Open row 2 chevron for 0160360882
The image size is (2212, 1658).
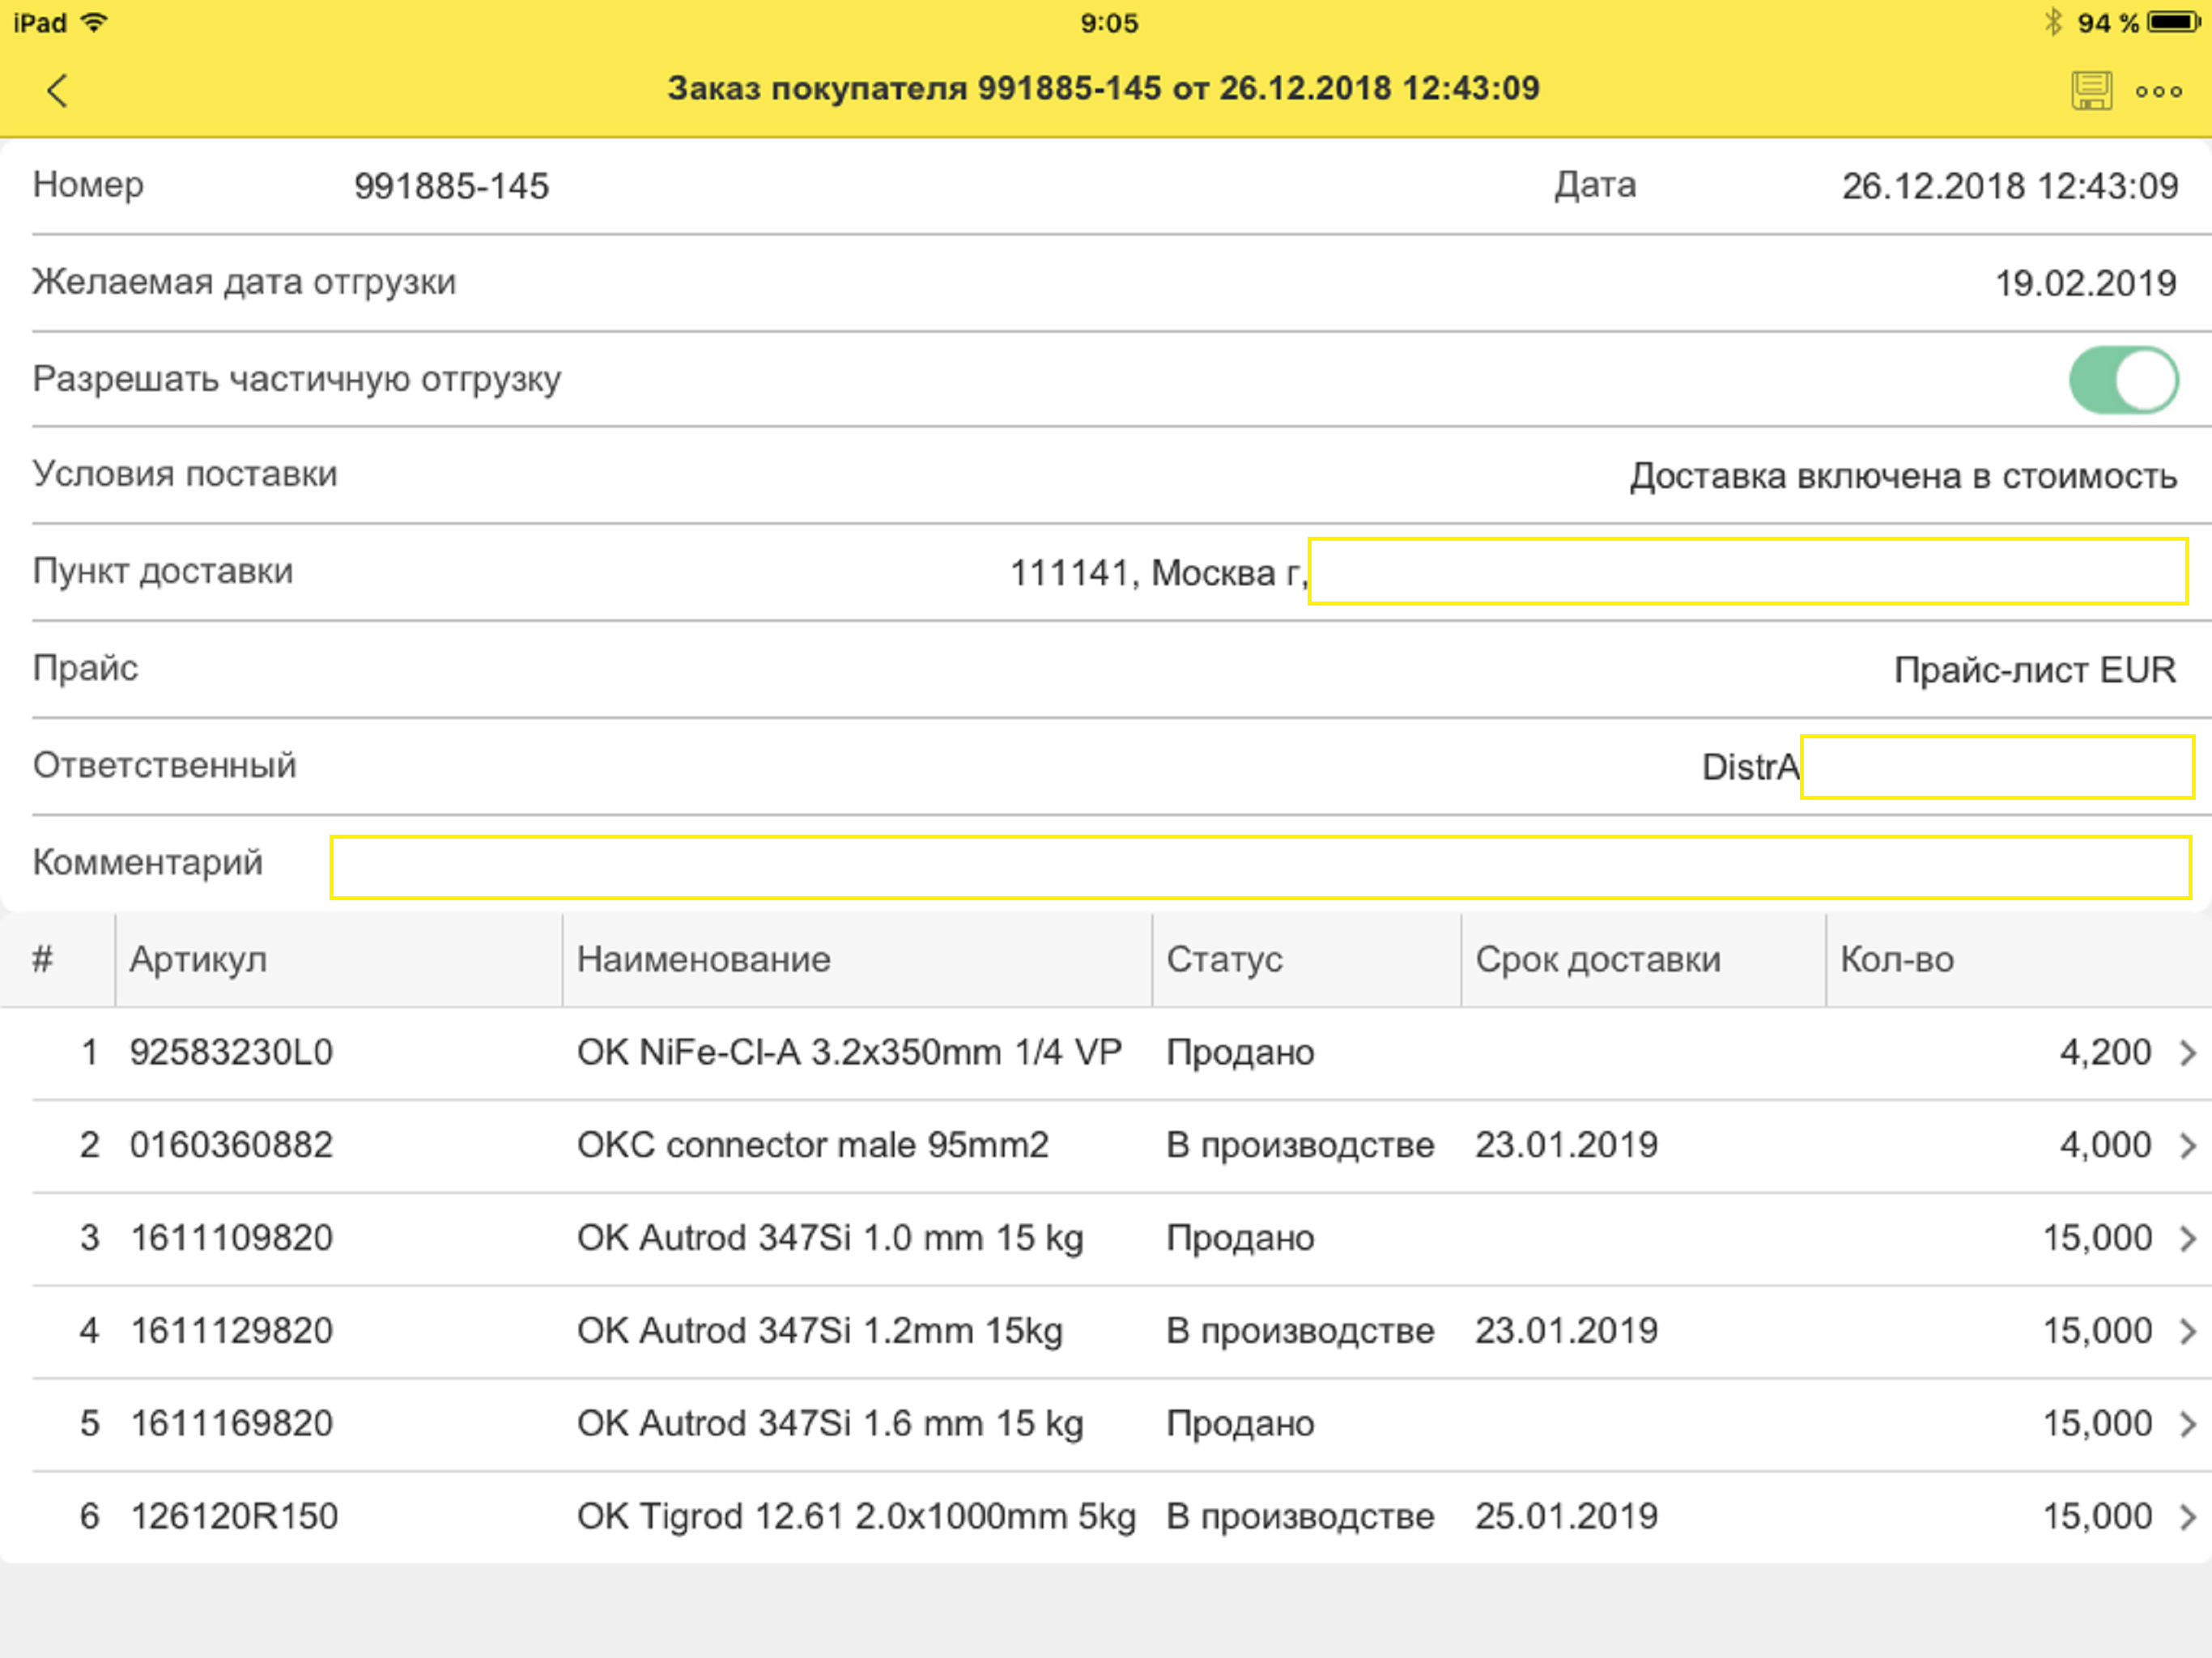point(2188,1145)
